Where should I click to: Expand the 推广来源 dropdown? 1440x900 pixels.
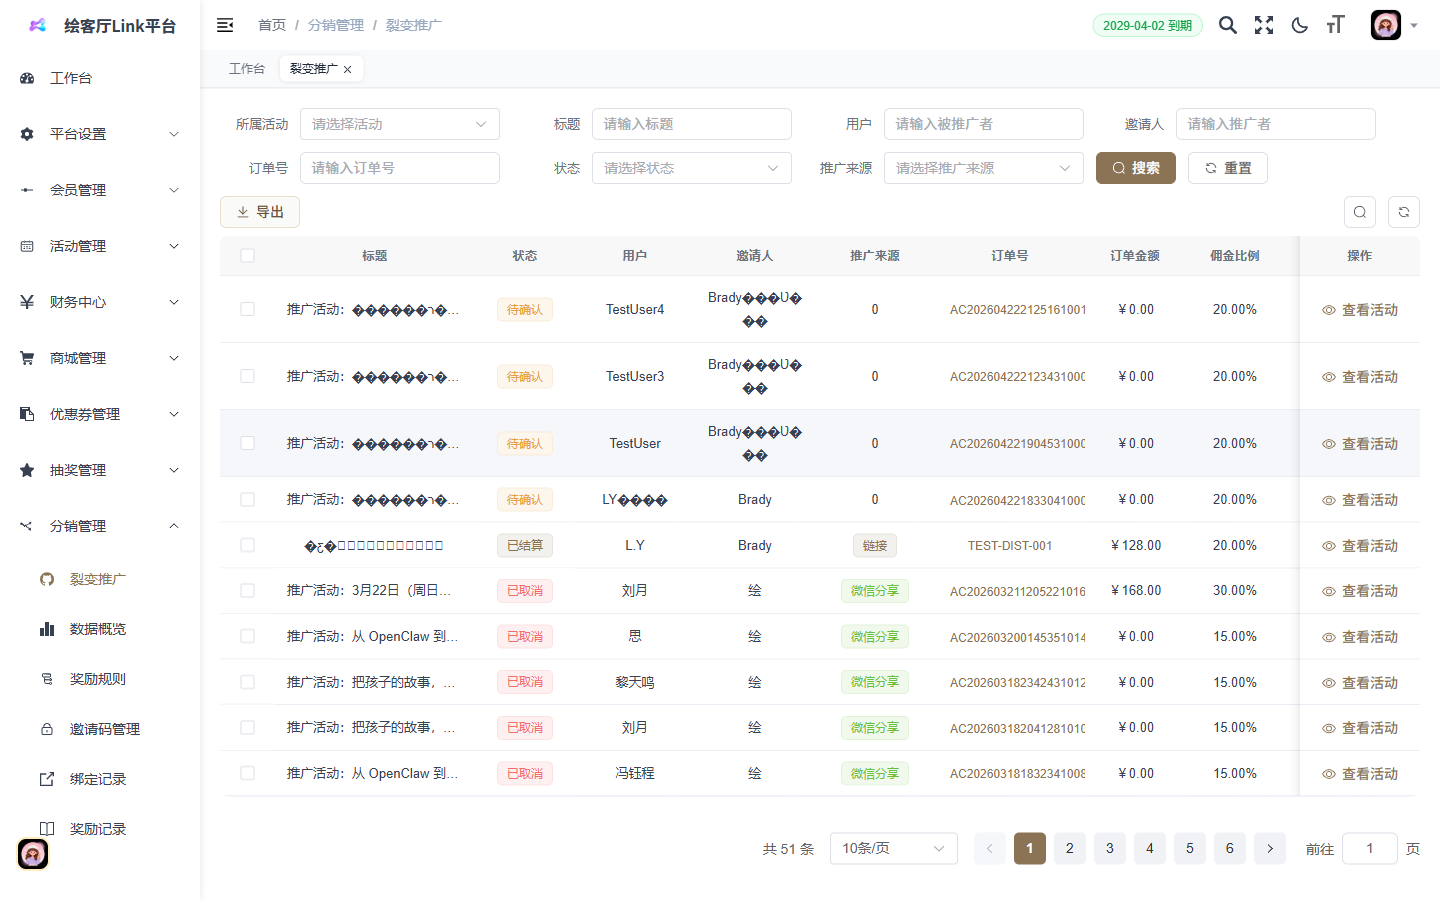click(983, 168)
